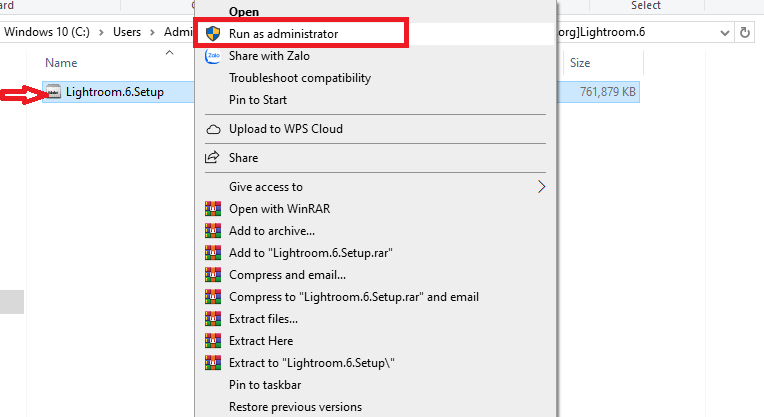Click WinRAR icon beside Add to archive
The height and width of the screenshot is (417, 764).
click(x=212, y=231)
